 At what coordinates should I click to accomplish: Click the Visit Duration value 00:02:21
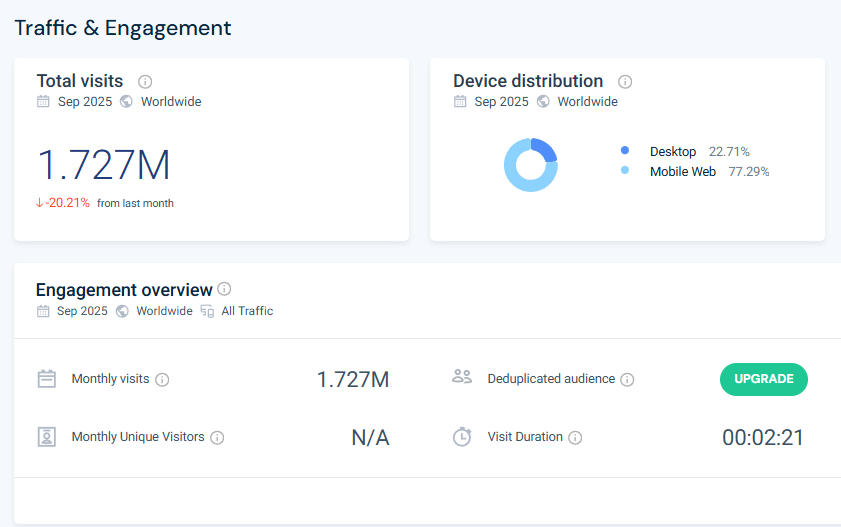[x=762, y=437]
